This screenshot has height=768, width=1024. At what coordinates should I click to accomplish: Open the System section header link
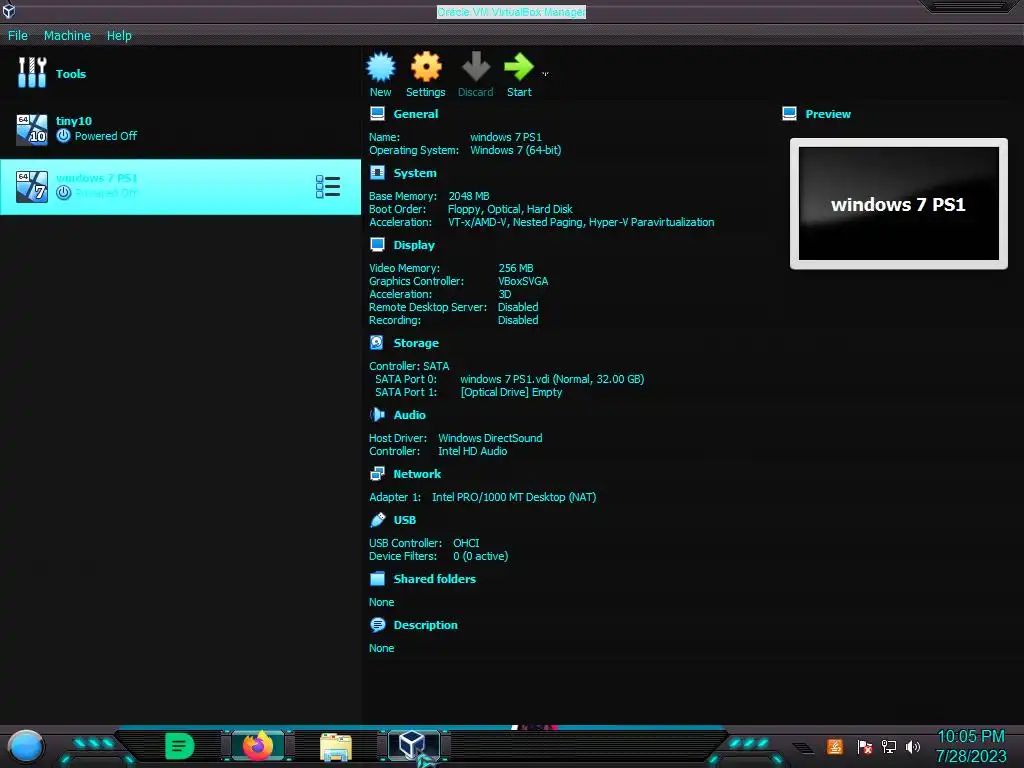click(x=415, y=173)
